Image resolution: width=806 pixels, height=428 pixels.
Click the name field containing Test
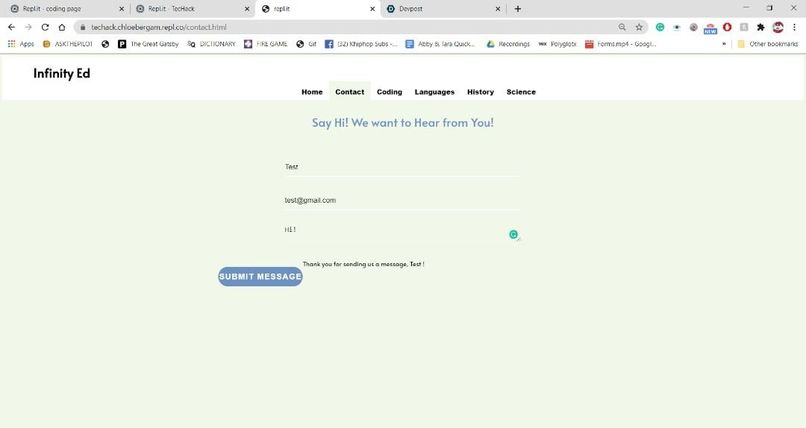point(402,167)
